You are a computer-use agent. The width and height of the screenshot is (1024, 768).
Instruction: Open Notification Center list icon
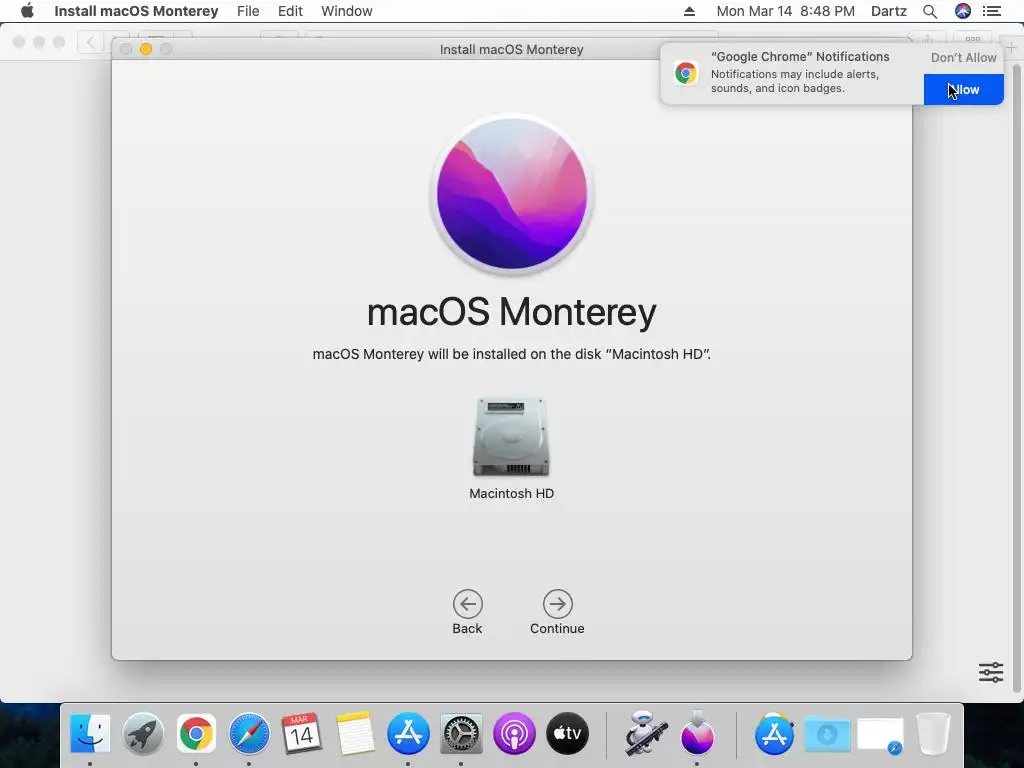click(992, 11)
